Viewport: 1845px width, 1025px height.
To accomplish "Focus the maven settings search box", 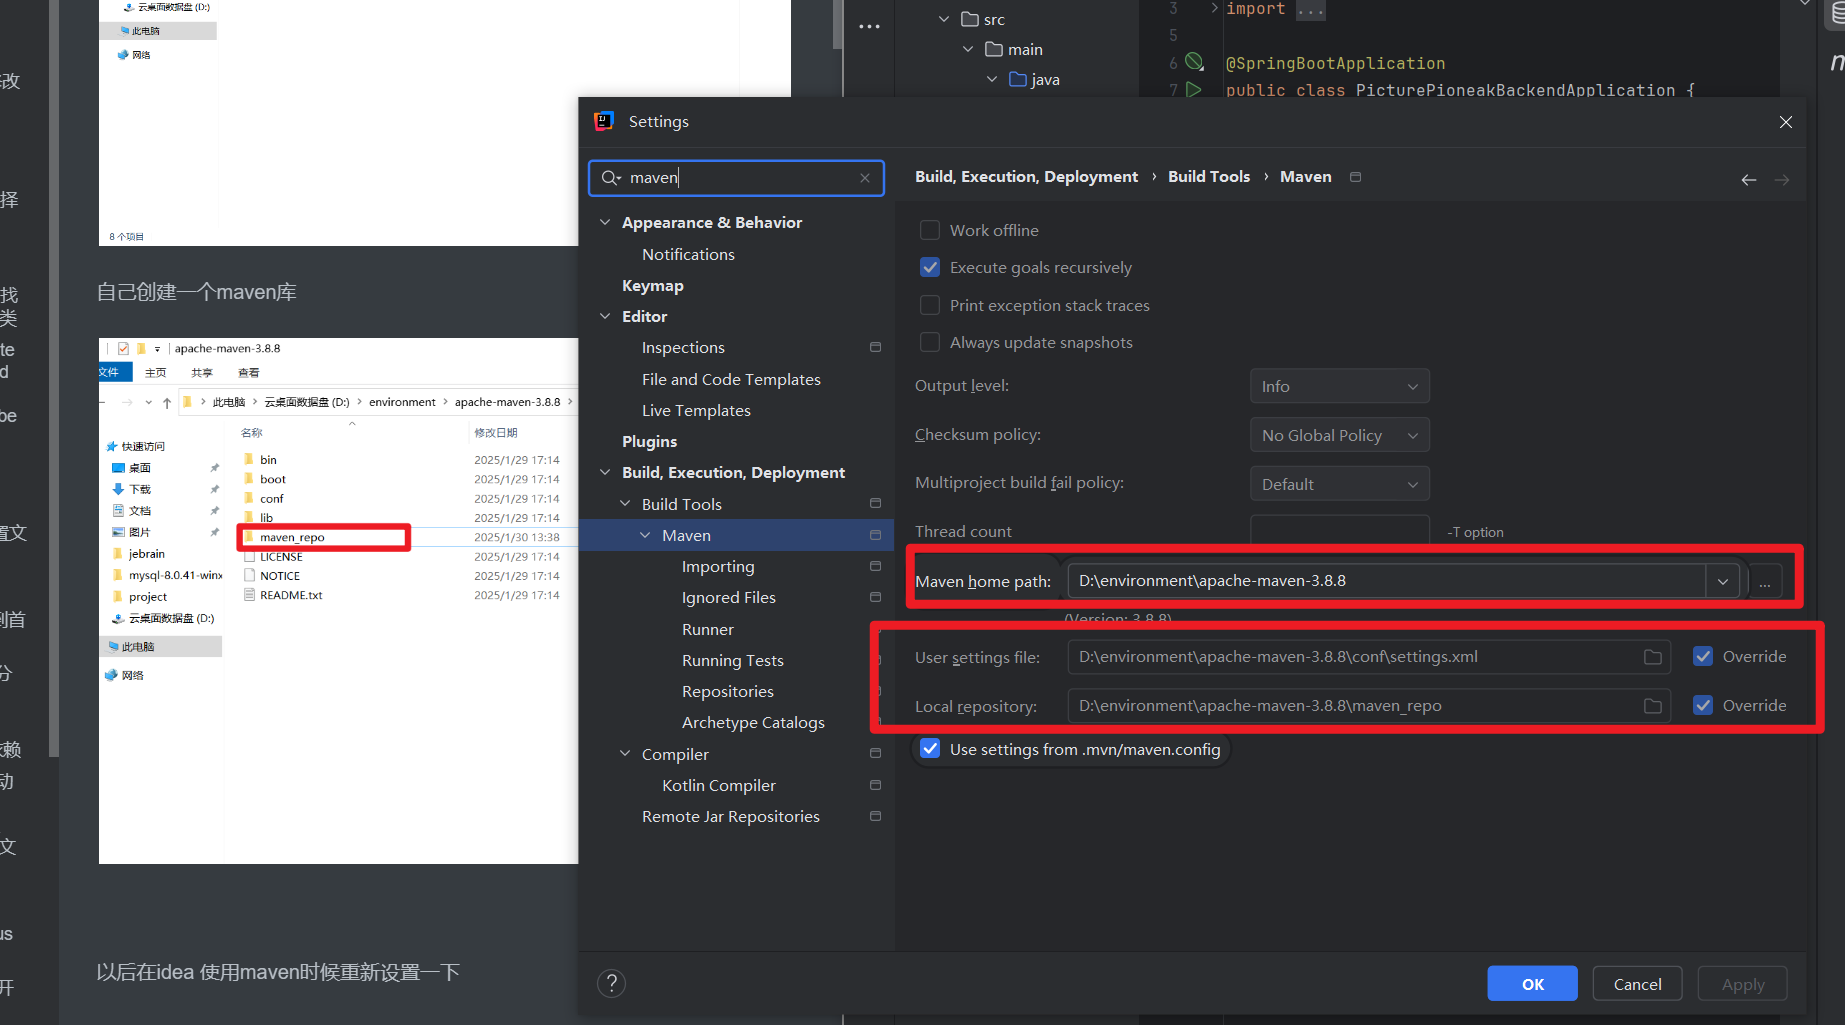I will point(738,178).
